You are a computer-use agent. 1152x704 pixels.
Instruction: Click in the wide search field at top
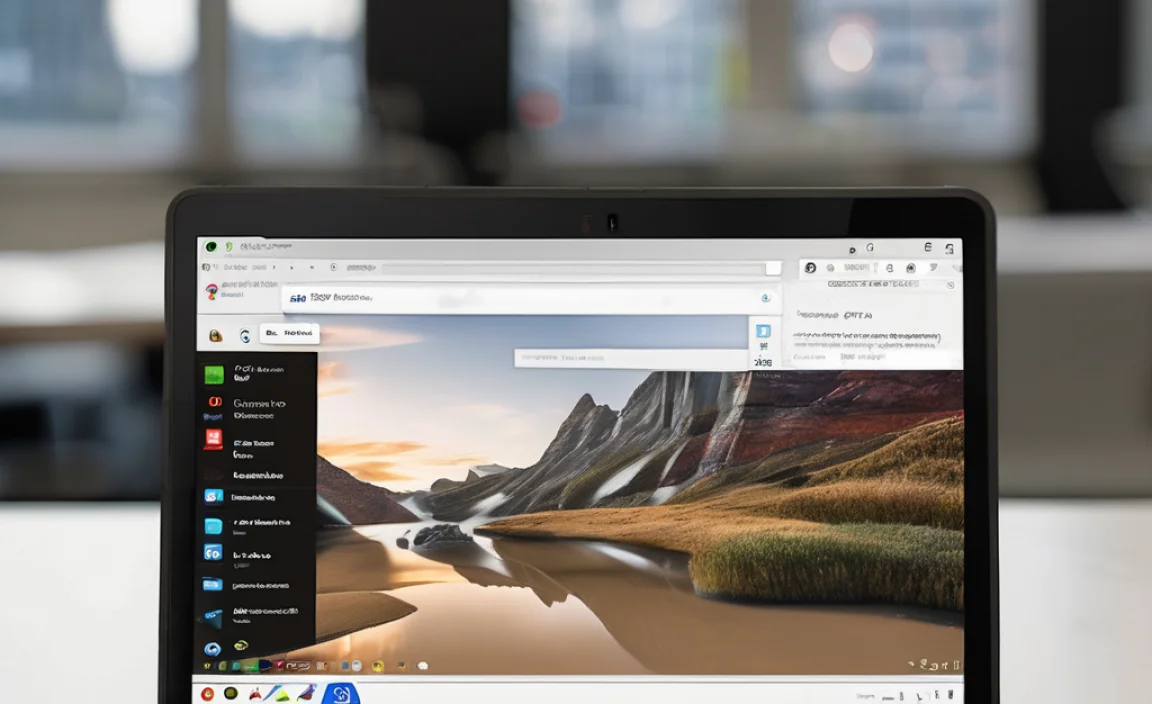(520, 298)
